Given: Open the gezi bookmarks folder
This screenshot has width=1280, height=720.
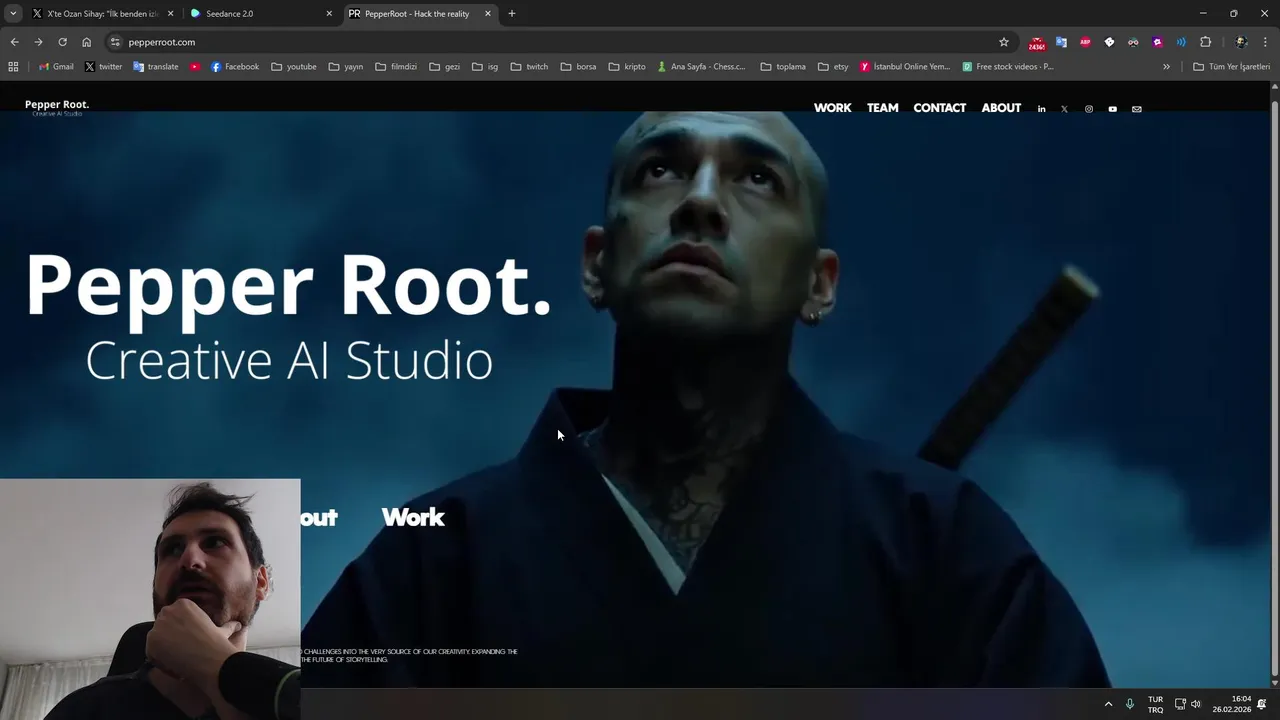Looking at the screenshot, I should (x=445, y=67).
